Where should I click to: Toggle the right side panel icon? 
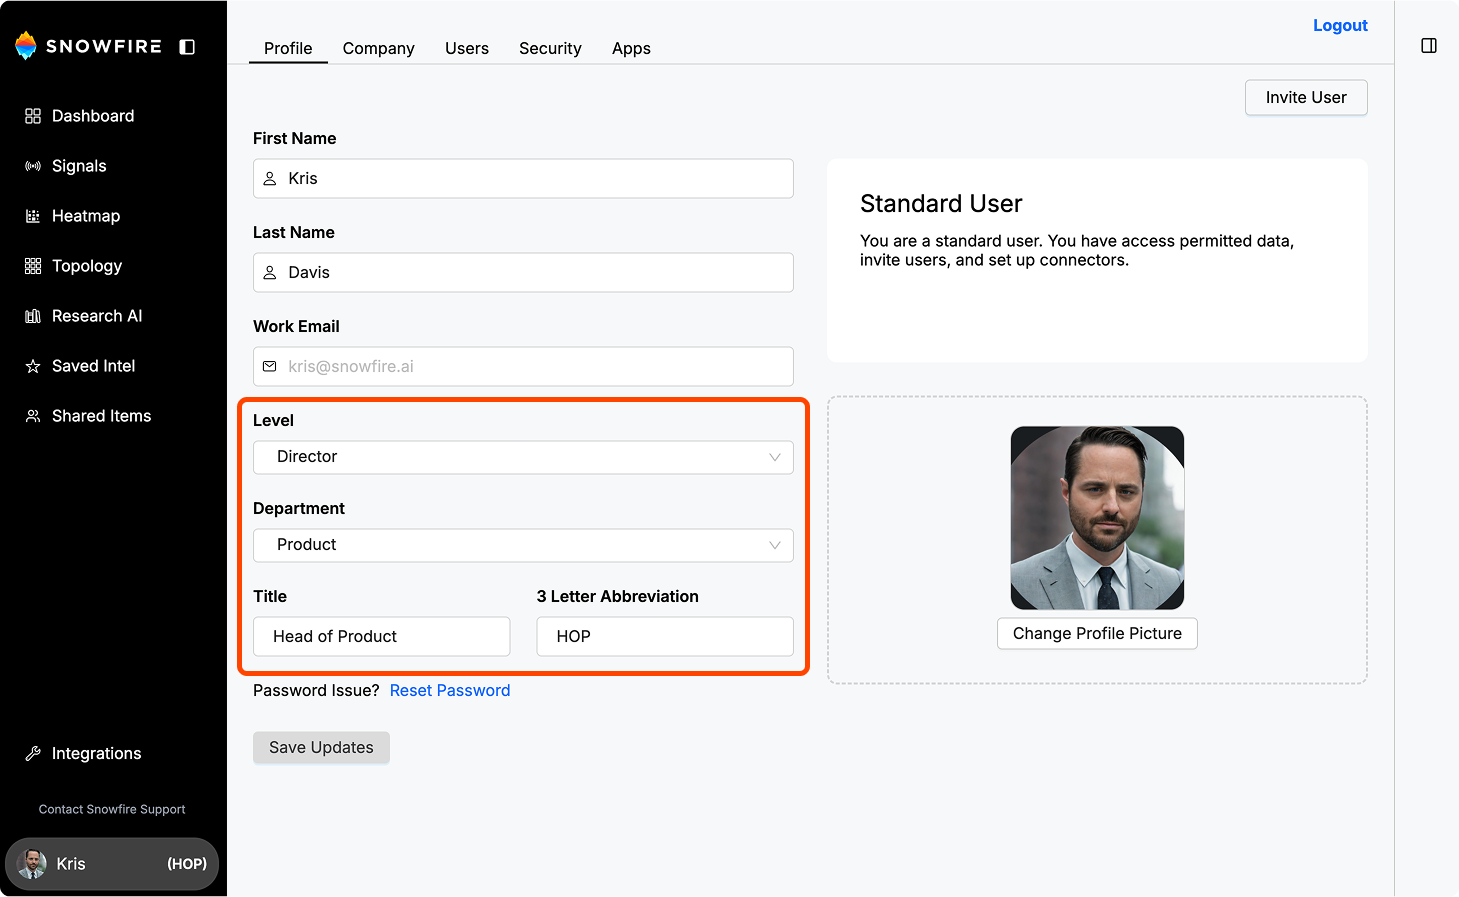[1429, 46]
